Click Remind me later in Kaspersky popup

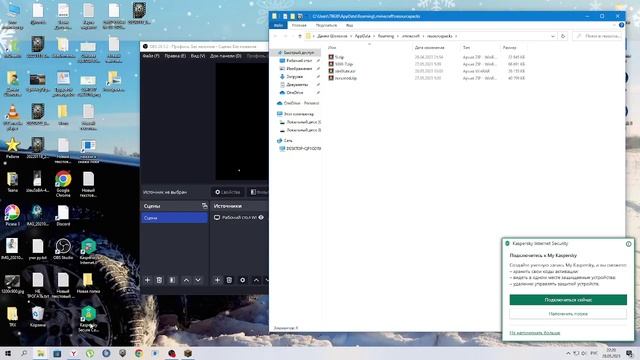[568, 314]
